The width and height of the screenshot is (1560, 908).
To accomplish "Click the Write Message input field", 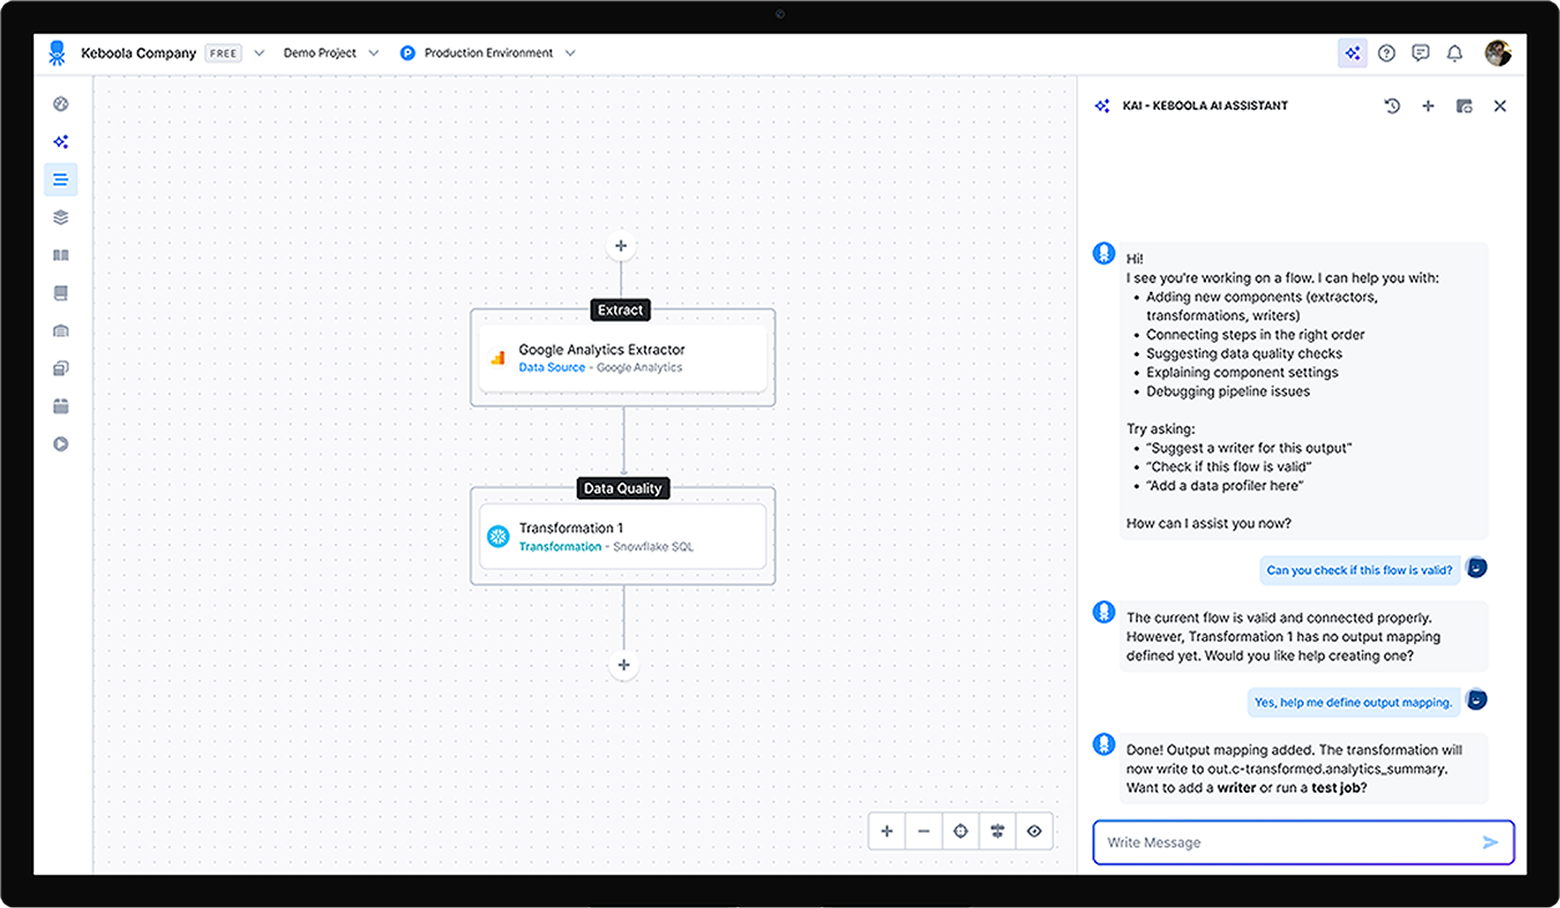I will (x=1303, y=842).
